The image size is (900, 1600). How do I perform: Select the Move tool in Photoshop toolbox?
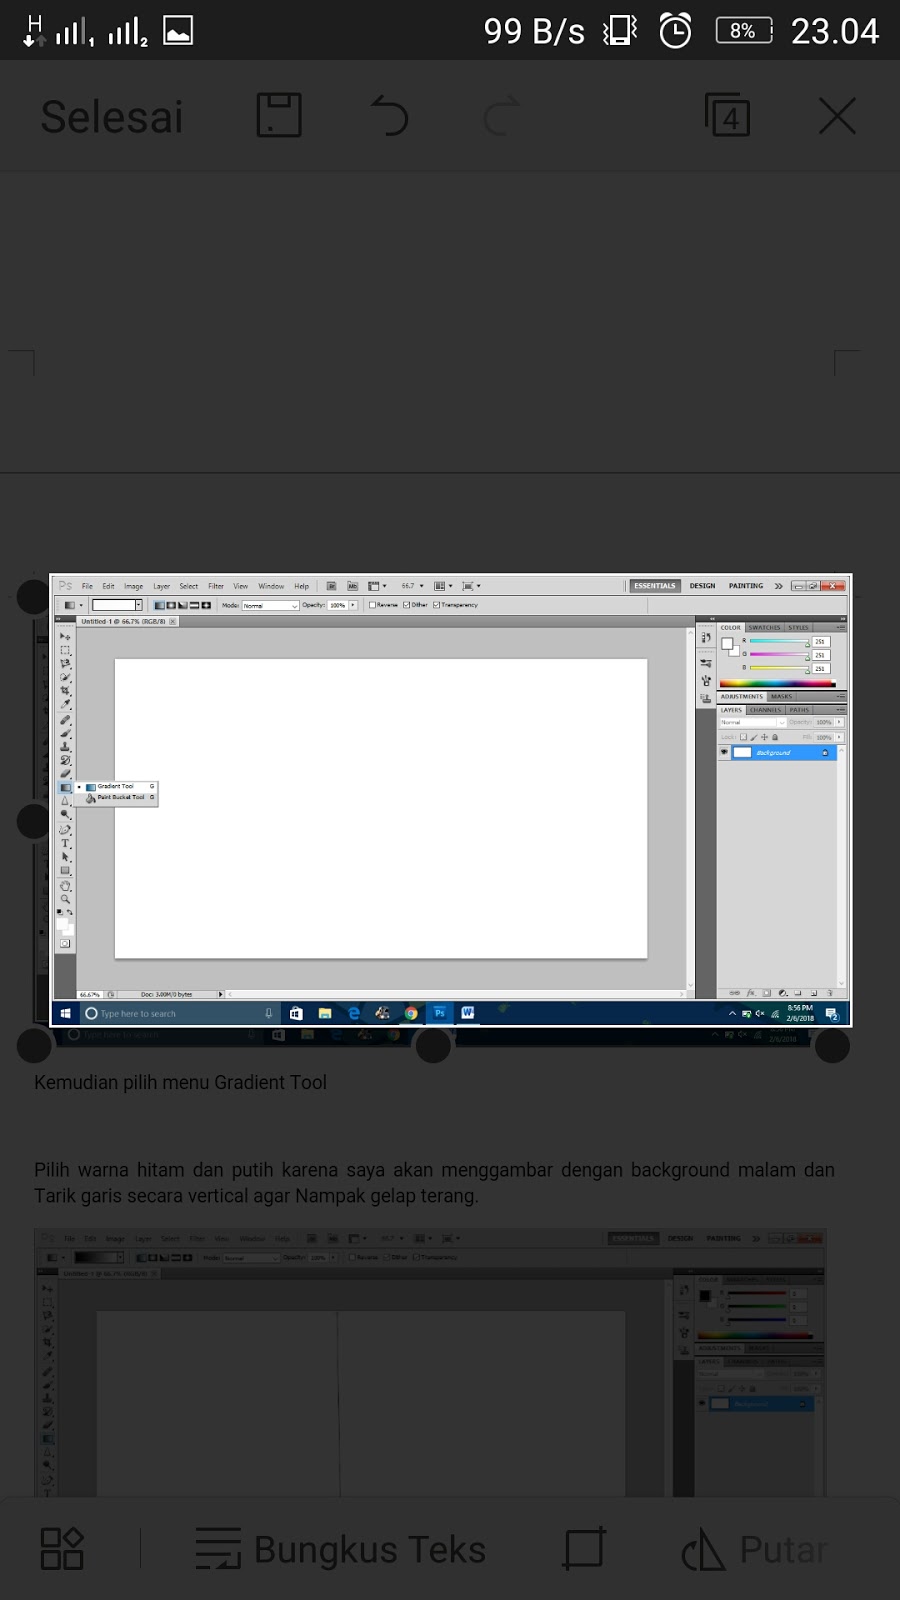pyautogui.click(x=65, y=636)
